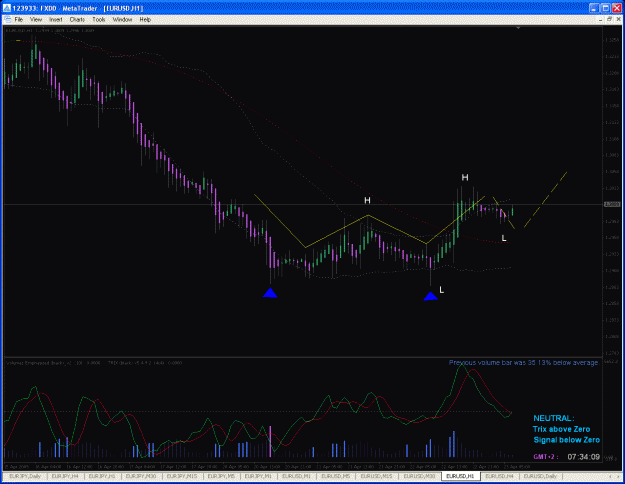Switch to the EURUSD,Daily chart tab

tap(540, 476)
